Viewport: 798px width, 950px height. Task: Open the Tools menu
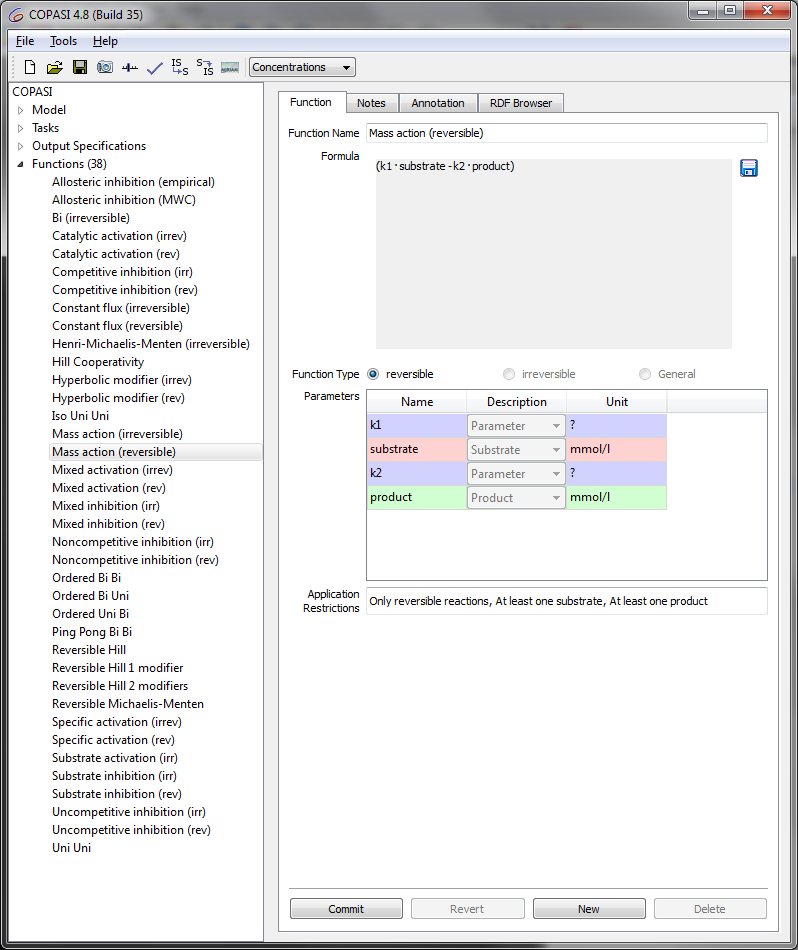click(63, 41)
